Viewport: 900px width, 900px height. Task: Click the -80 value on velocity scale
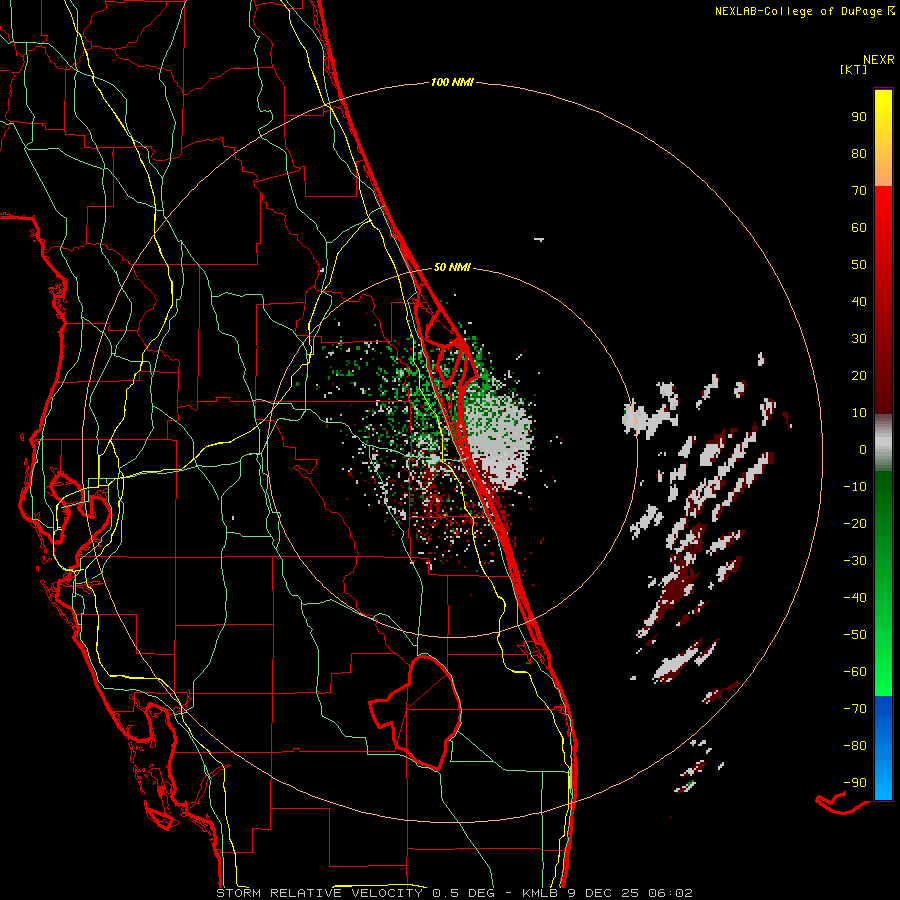click(x=855, y=746)
